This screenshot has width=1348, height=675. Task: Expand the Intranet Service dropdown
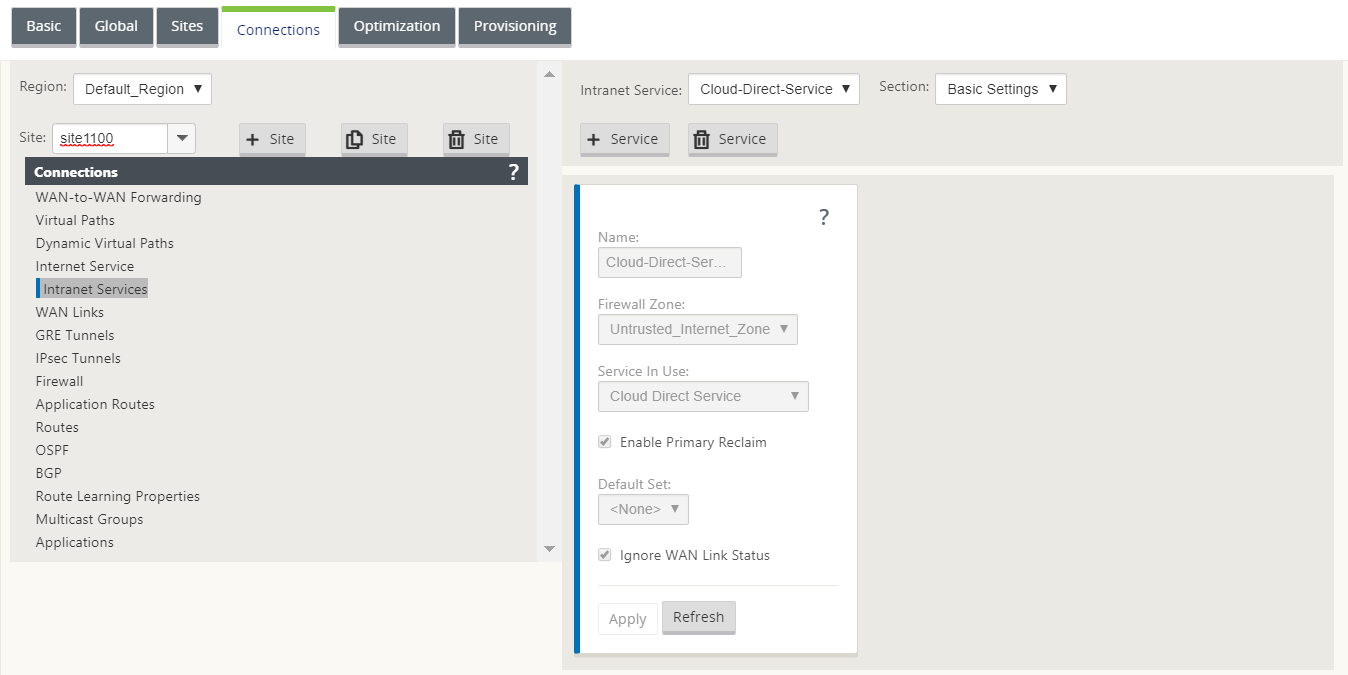[774, 89]
